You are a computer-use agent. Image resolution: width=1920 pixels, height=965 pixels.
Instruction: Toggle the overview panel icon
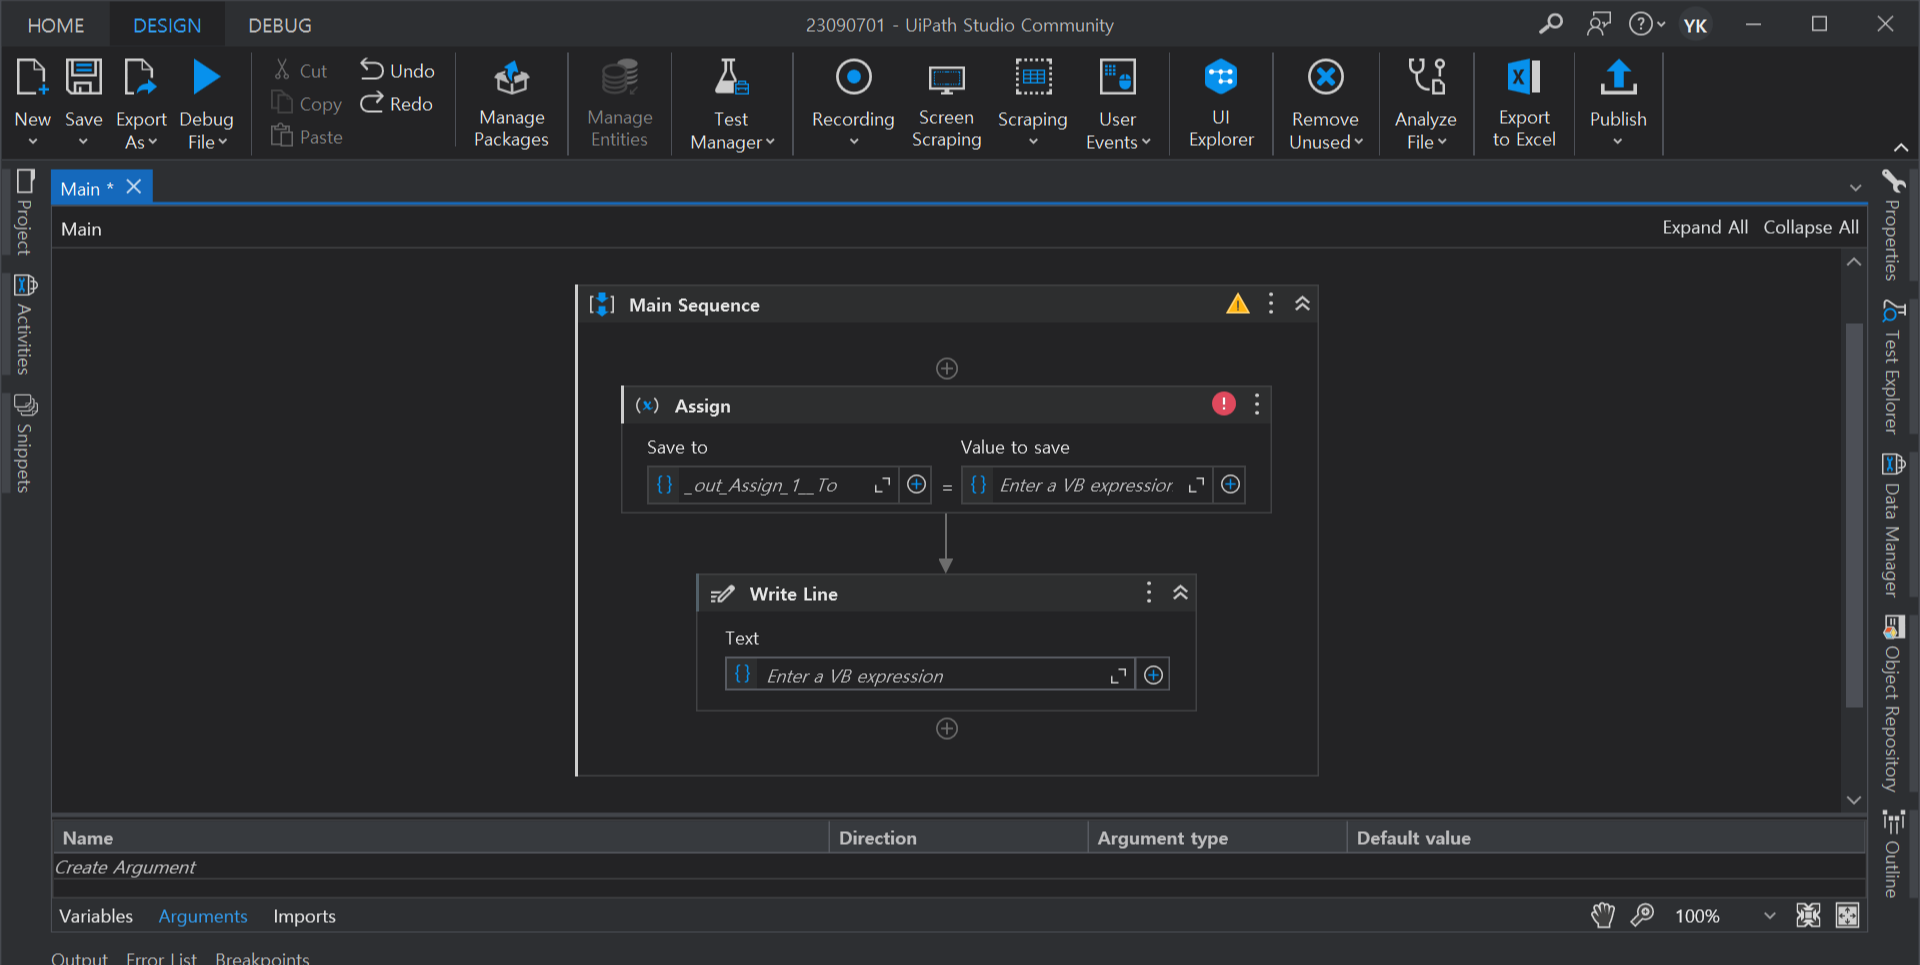[1847, 915]
